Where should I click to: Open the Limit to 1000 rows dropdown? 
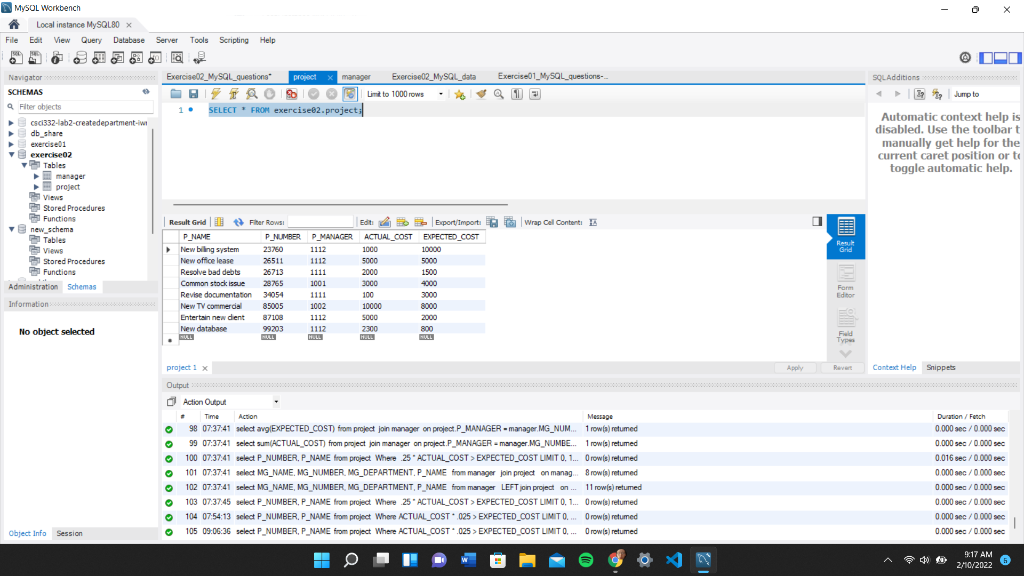tap(440, 94)
